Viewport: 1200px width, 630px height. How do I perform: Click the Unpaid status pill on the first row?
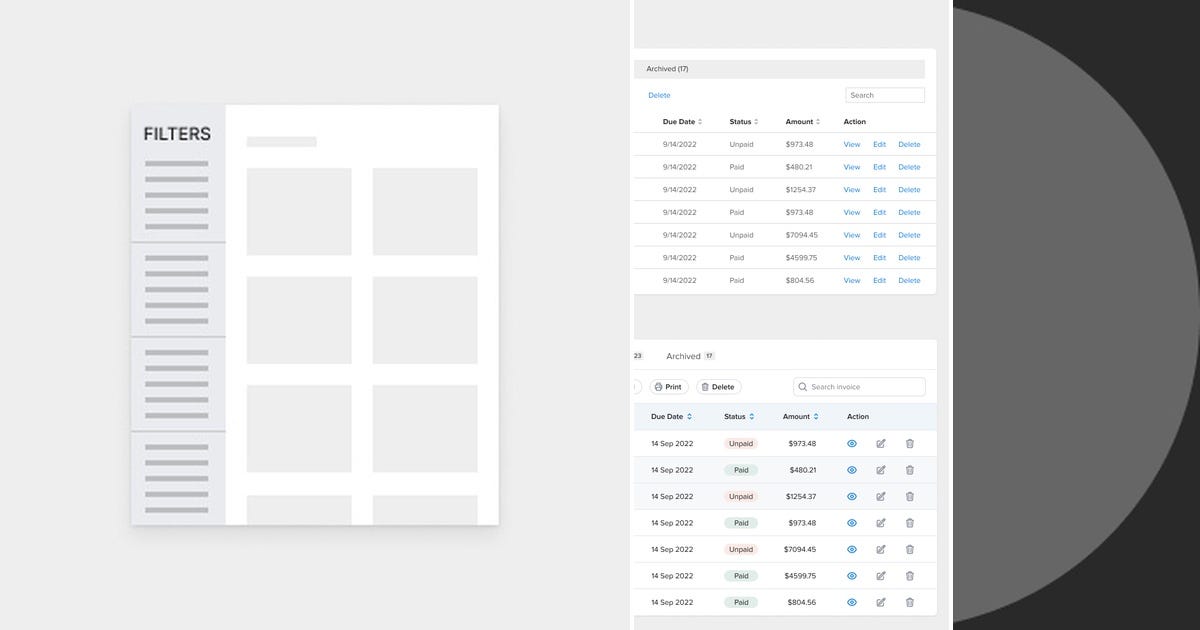click(x=740, y=443)
